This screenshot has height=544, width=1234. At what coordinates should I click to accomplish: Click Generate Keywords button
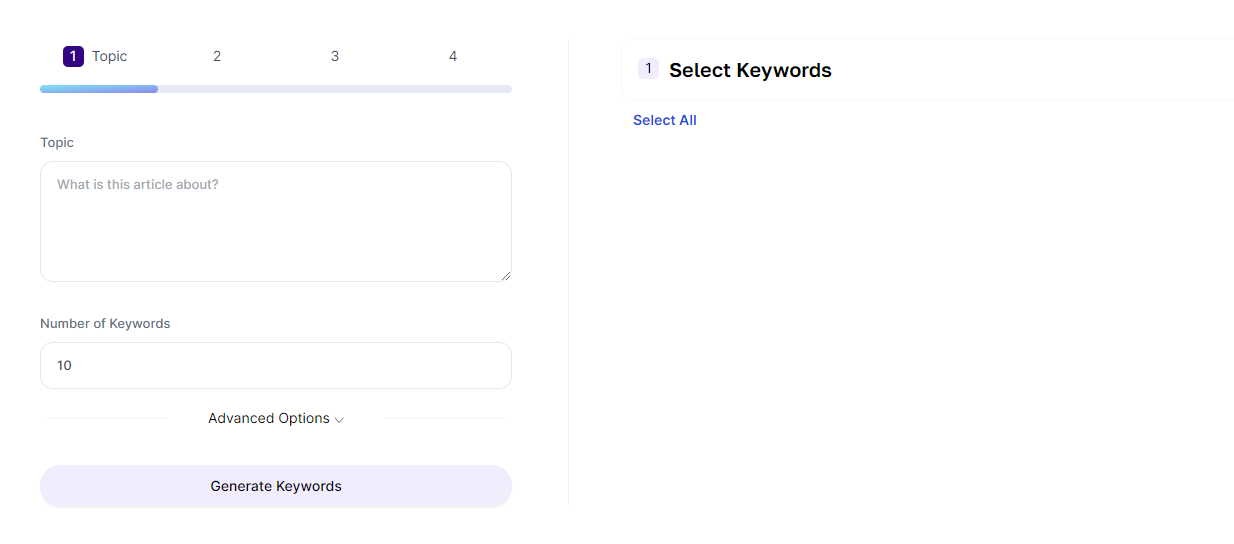pyautogui.click(x=276, y=486)
